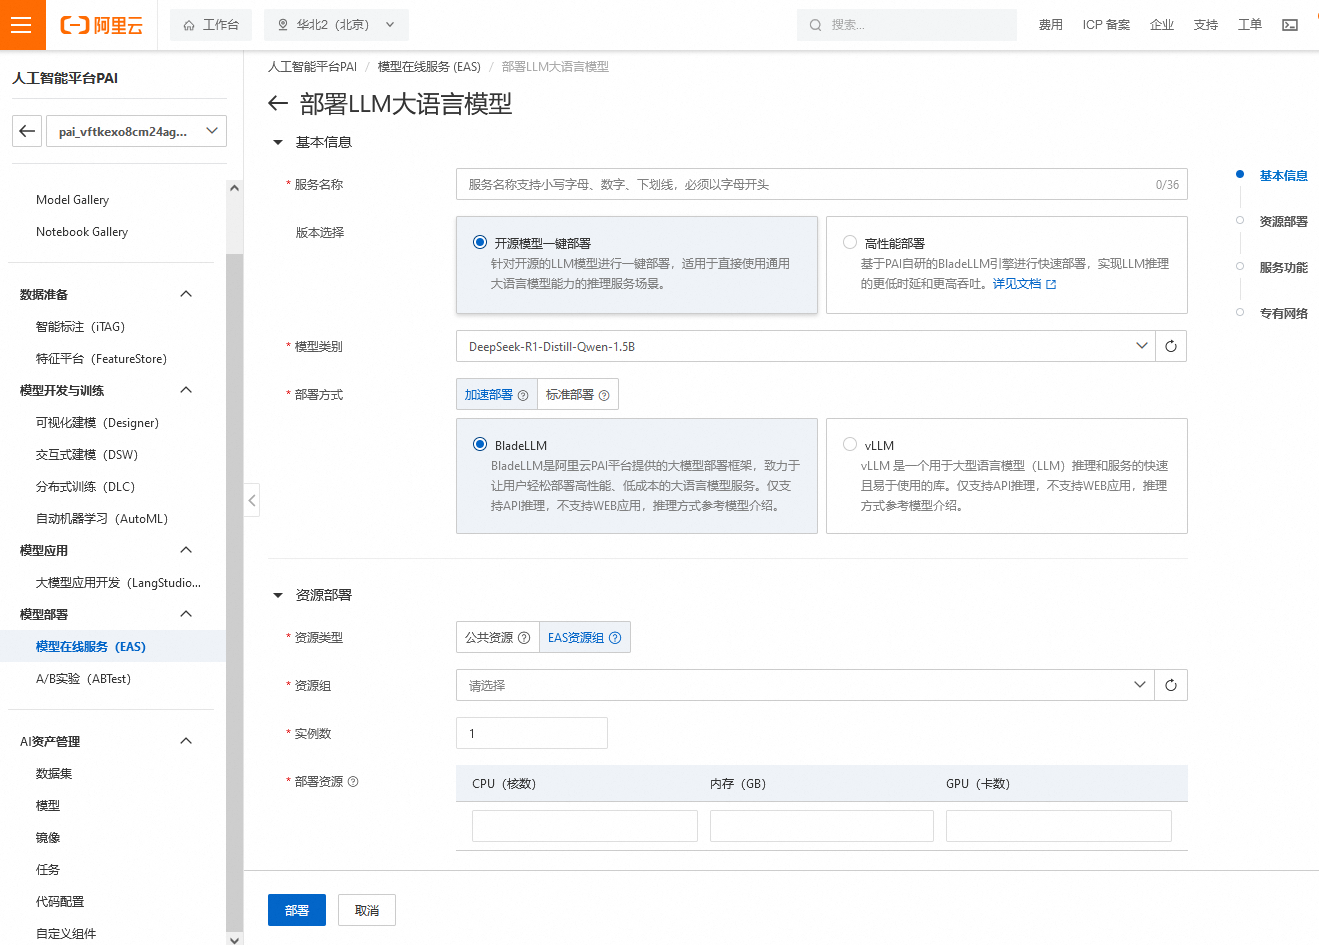Image resolution: width=1319 pixels, height=945 pixels.
Task: Open ICP 备案 in top bar
Action: click(x=1106, y=25)
